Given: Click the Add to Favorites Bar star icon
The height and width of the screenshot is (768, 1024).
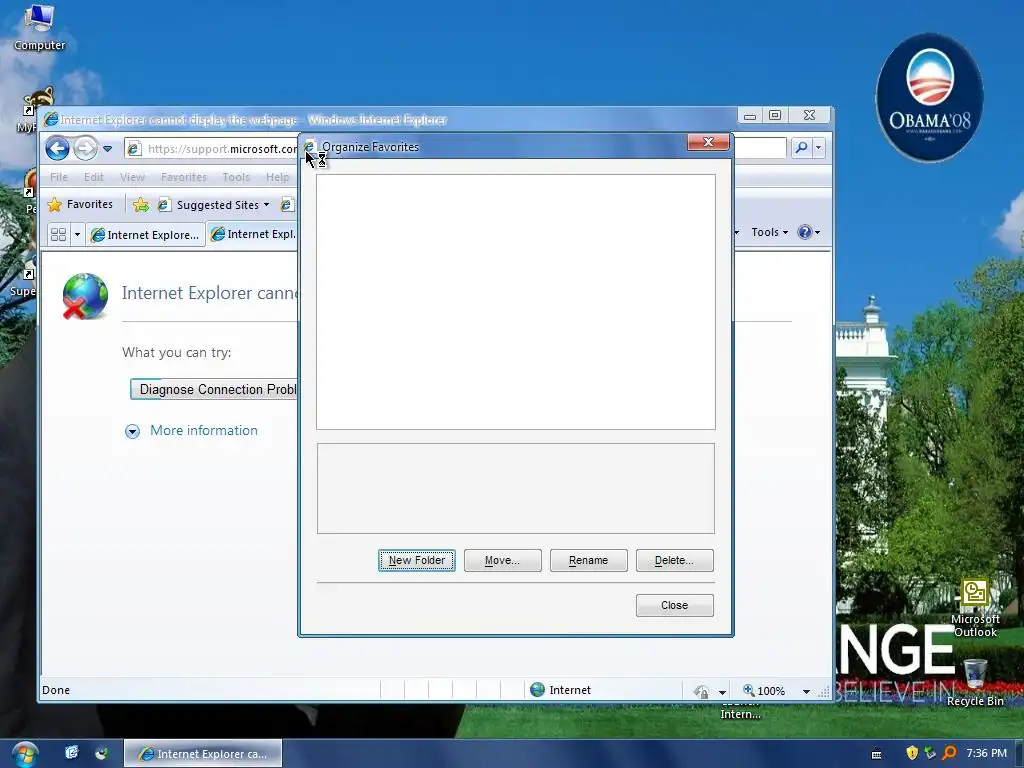Looking at the screenshot, I should tap(141, 205).
